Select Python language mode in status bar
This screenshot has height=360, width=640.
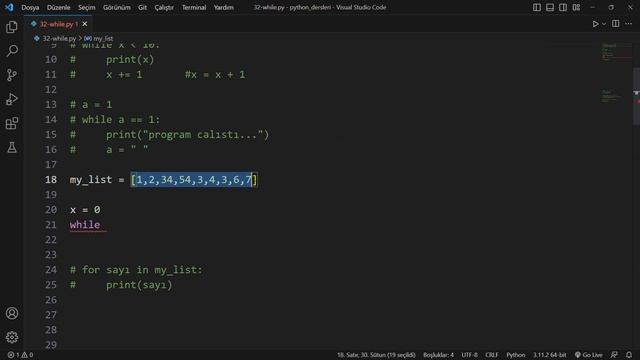[x=516, y=355]
